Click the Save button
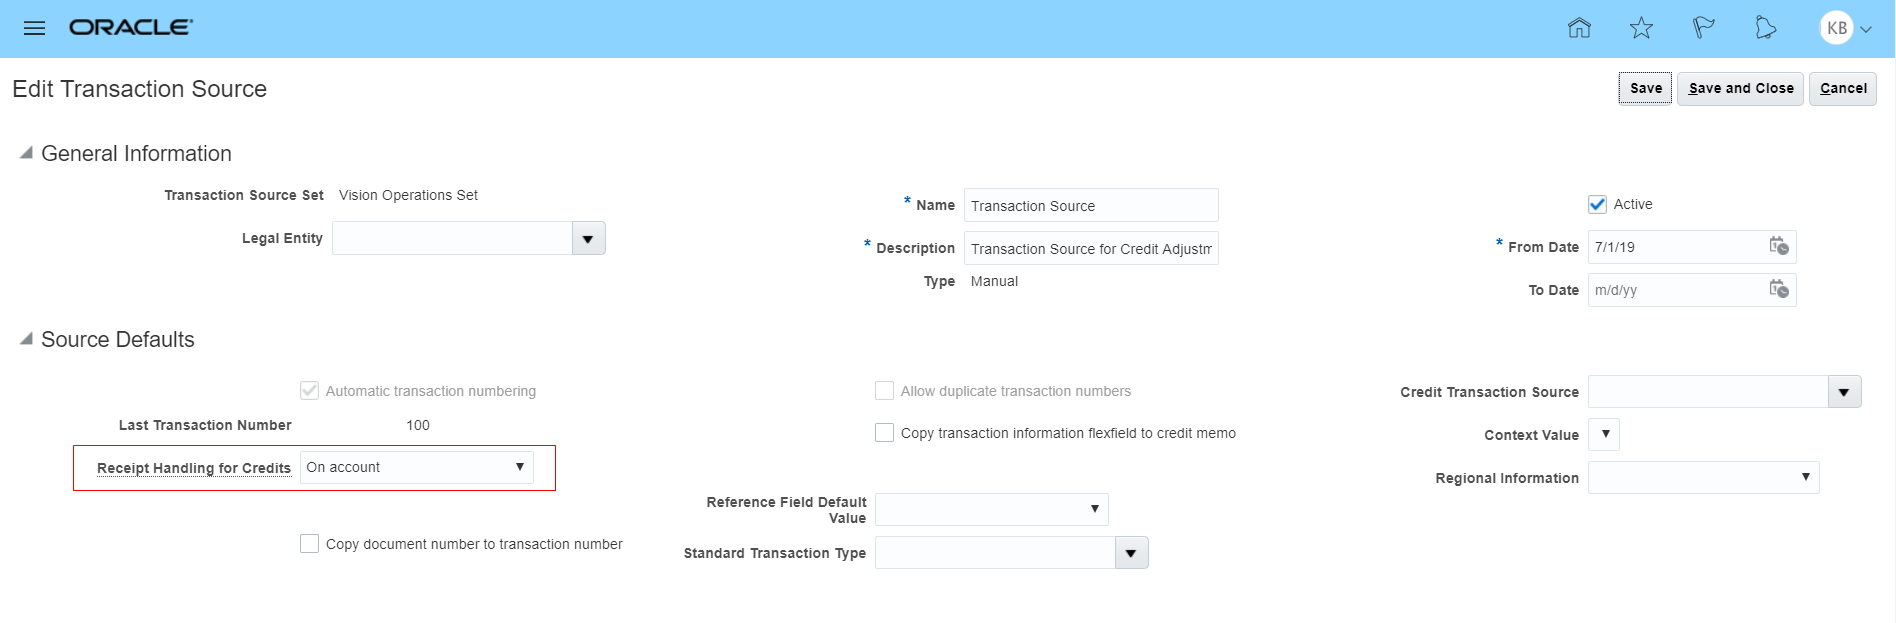This screenshot has height=623, width=1896. 1645,88
